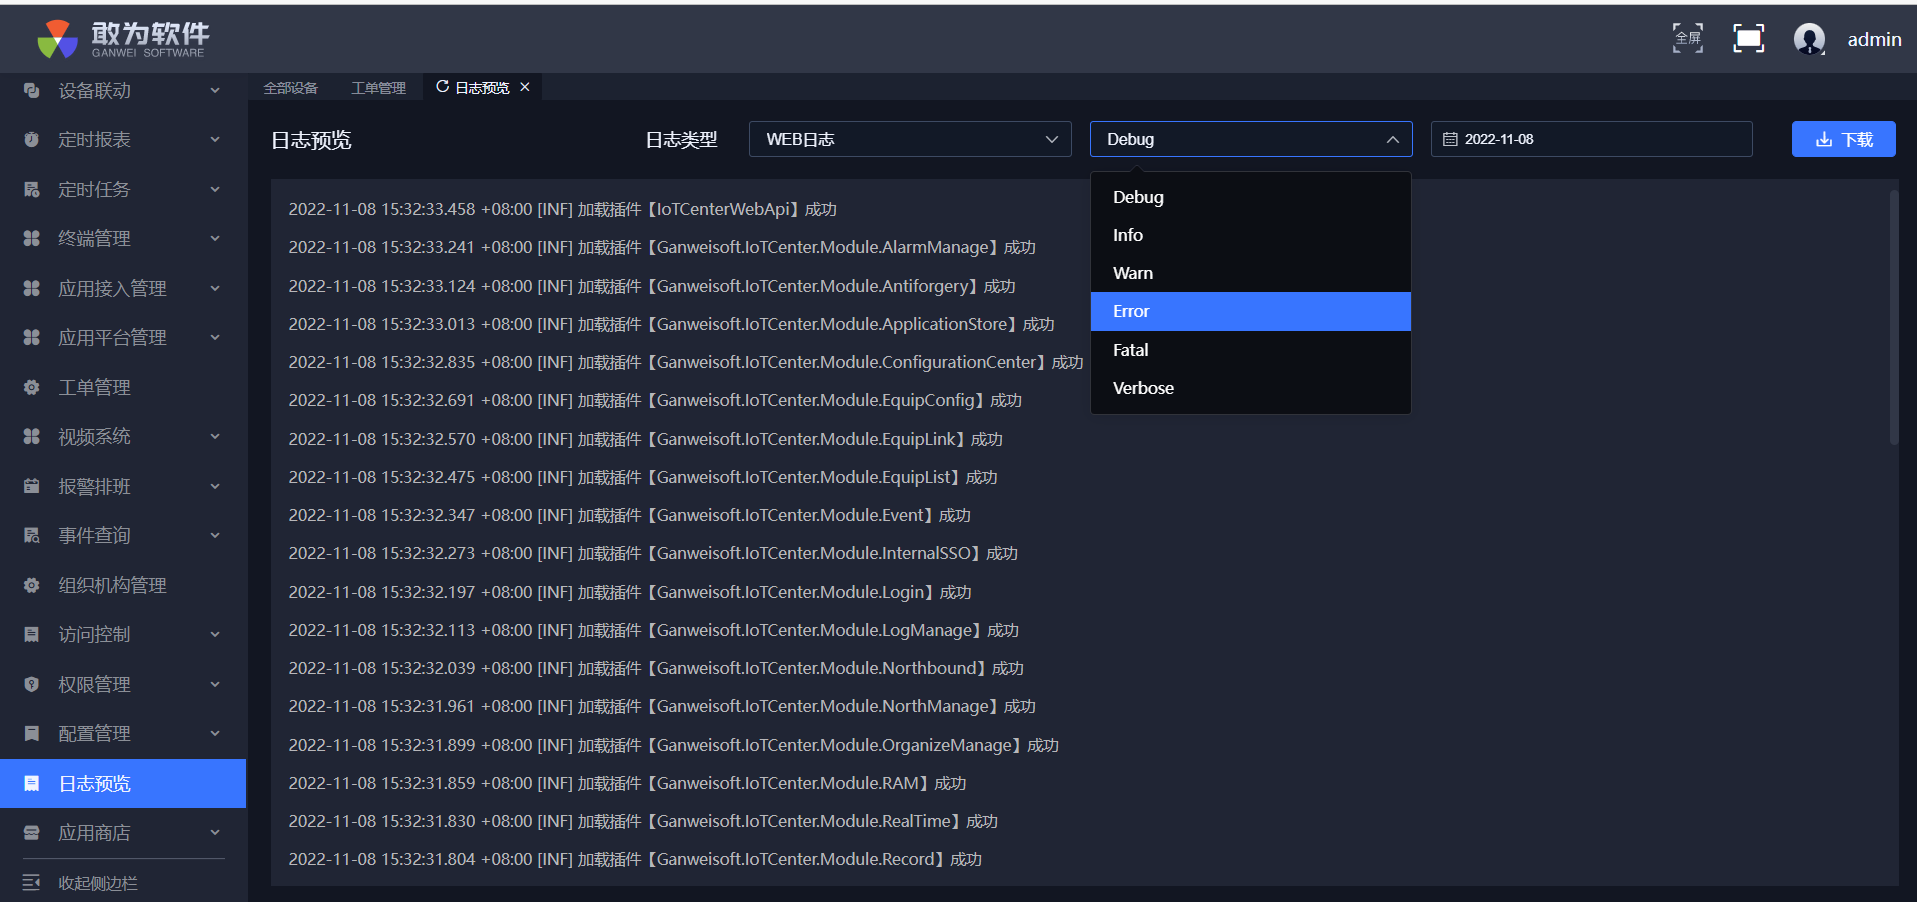Expand the 应用接入管理 menu chevron

(x=215, y=288)
